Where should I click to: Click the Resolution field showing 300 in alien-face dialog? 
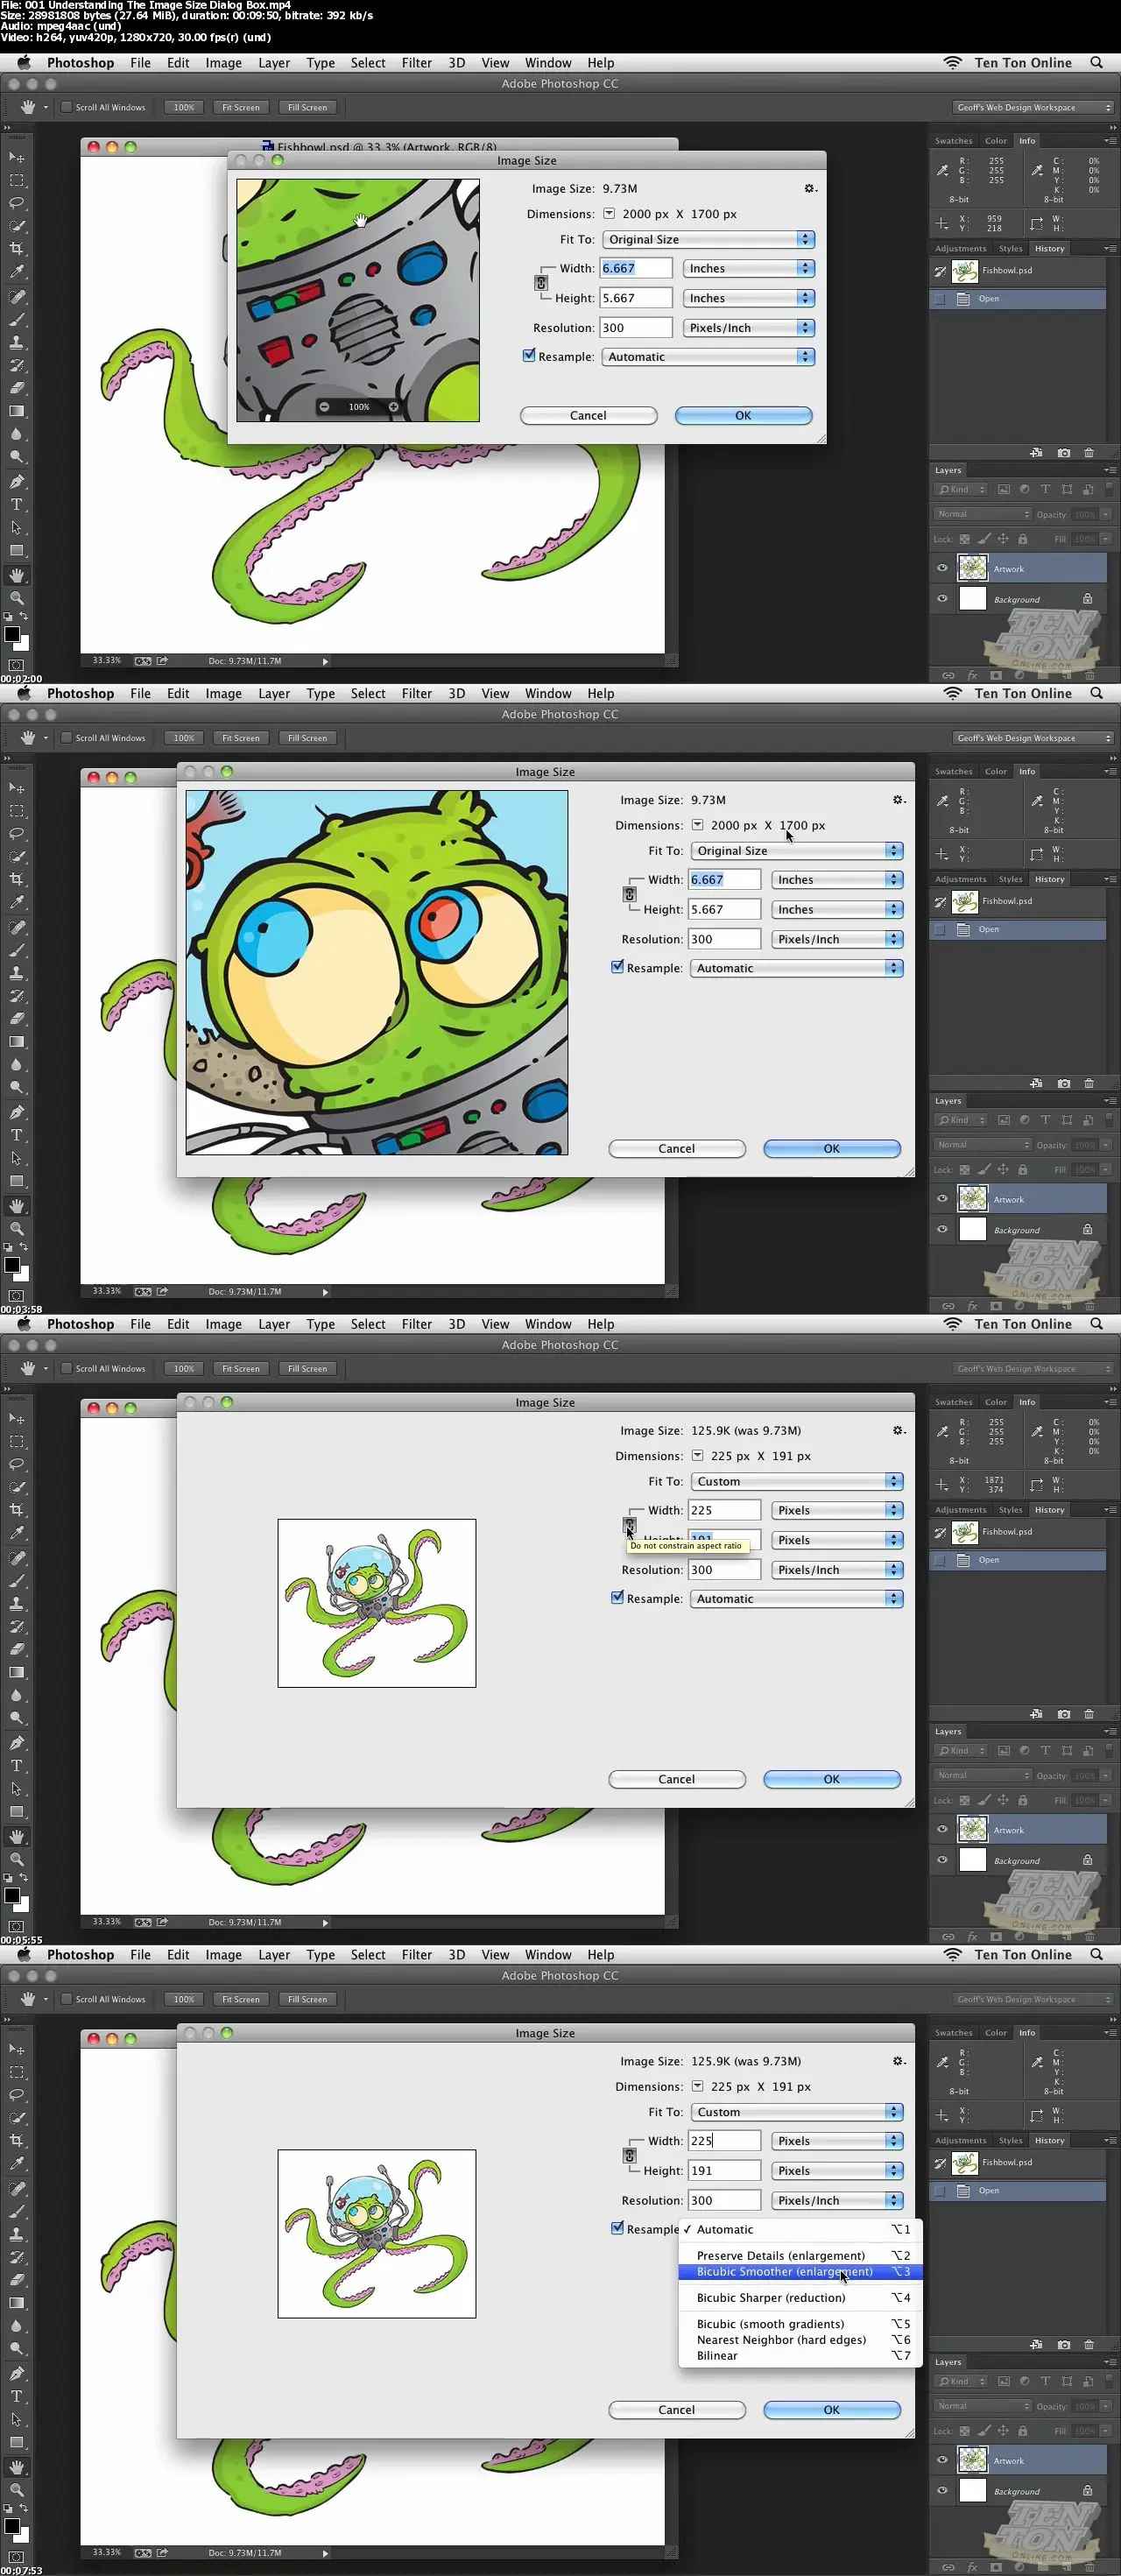724,939
